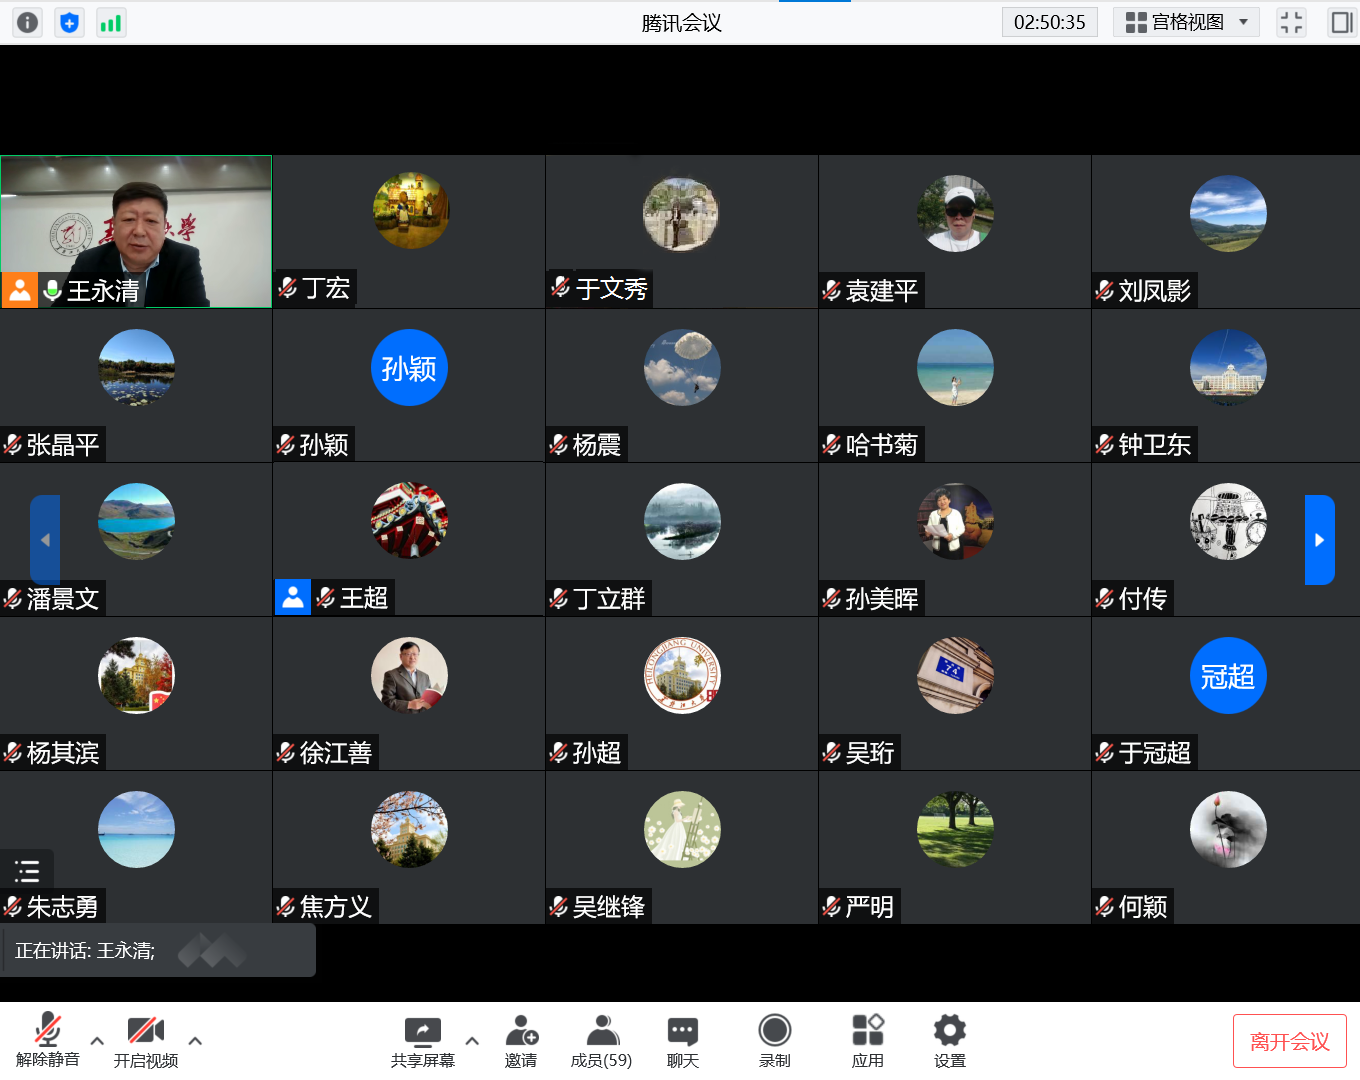The image size is (1360, 1080).
Task: Check the green network signal icon
Action: coord(110,22)
